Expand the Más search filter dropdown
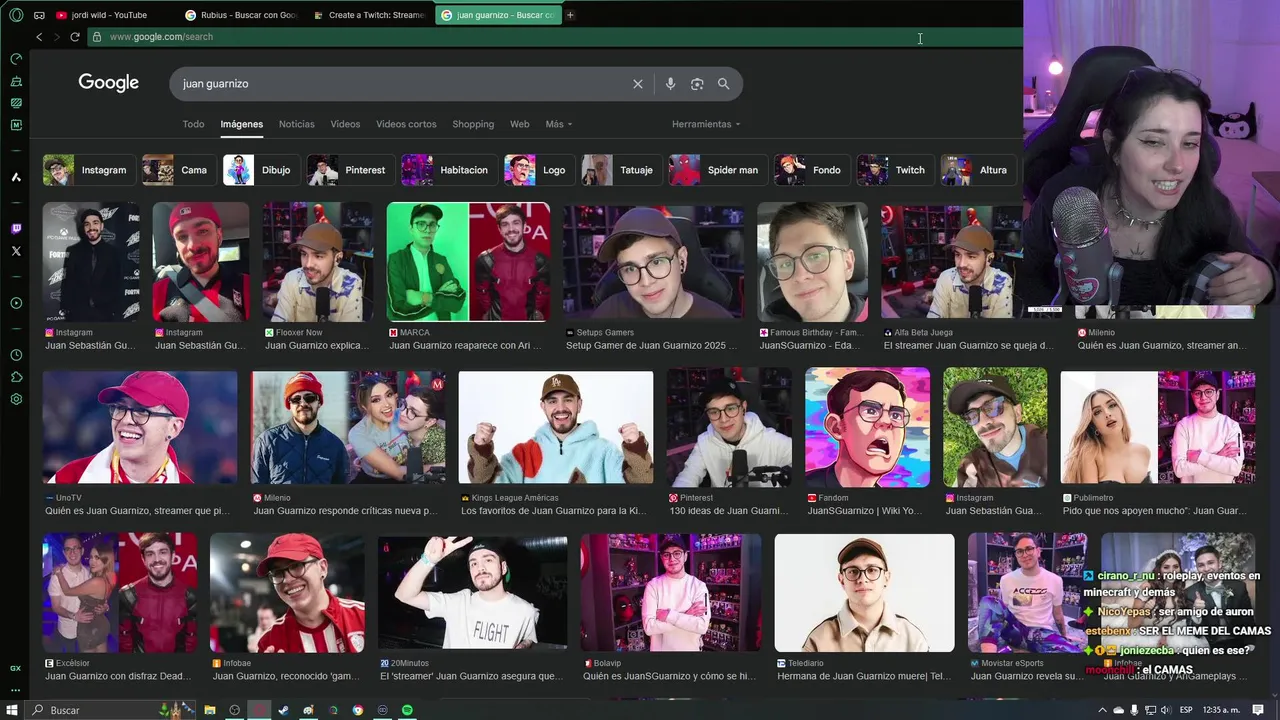 tap(559, 124)
